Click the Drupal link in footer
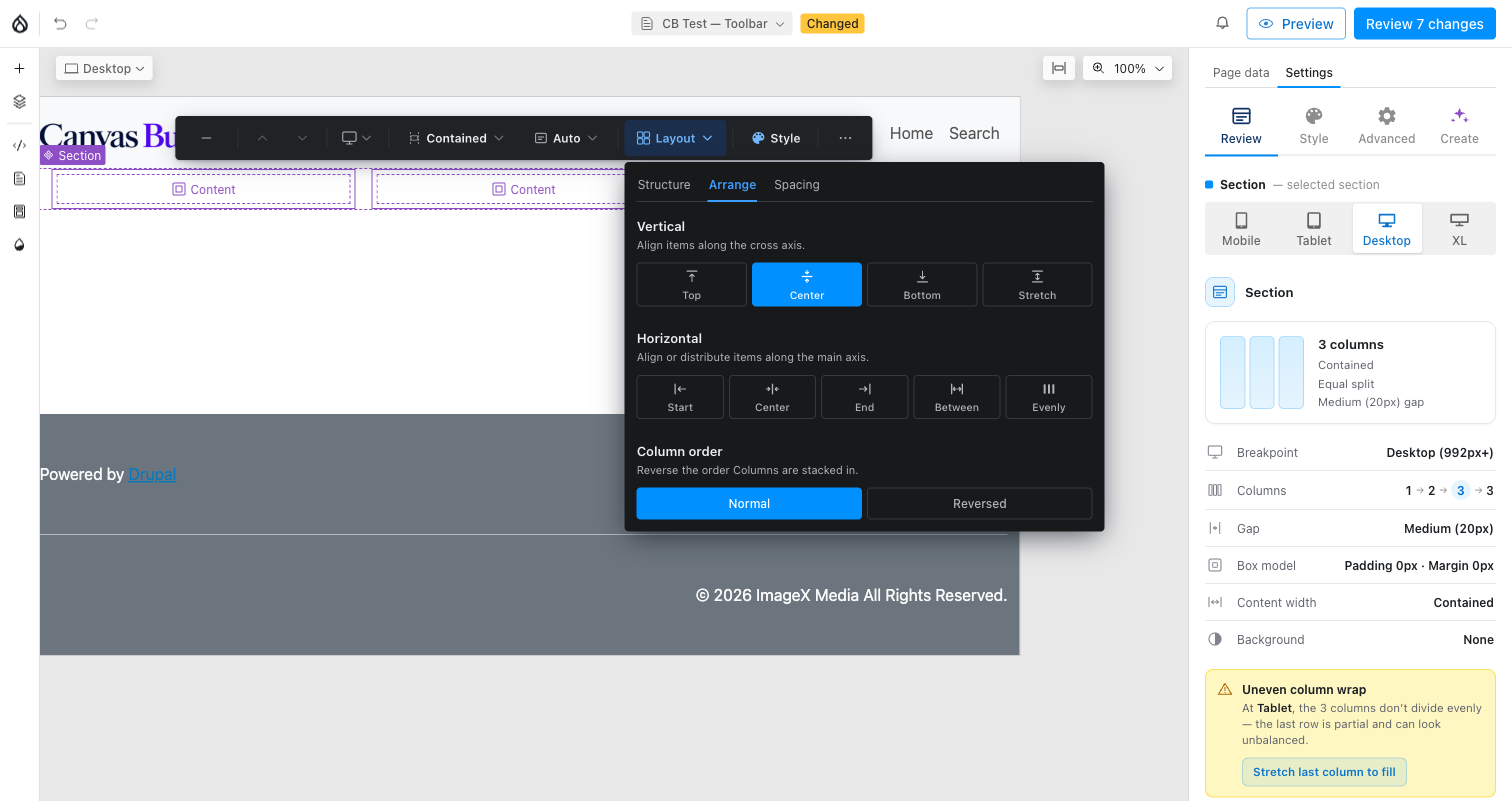The width and height of the screenshot is (1512, 801). [x=152, y=474]
